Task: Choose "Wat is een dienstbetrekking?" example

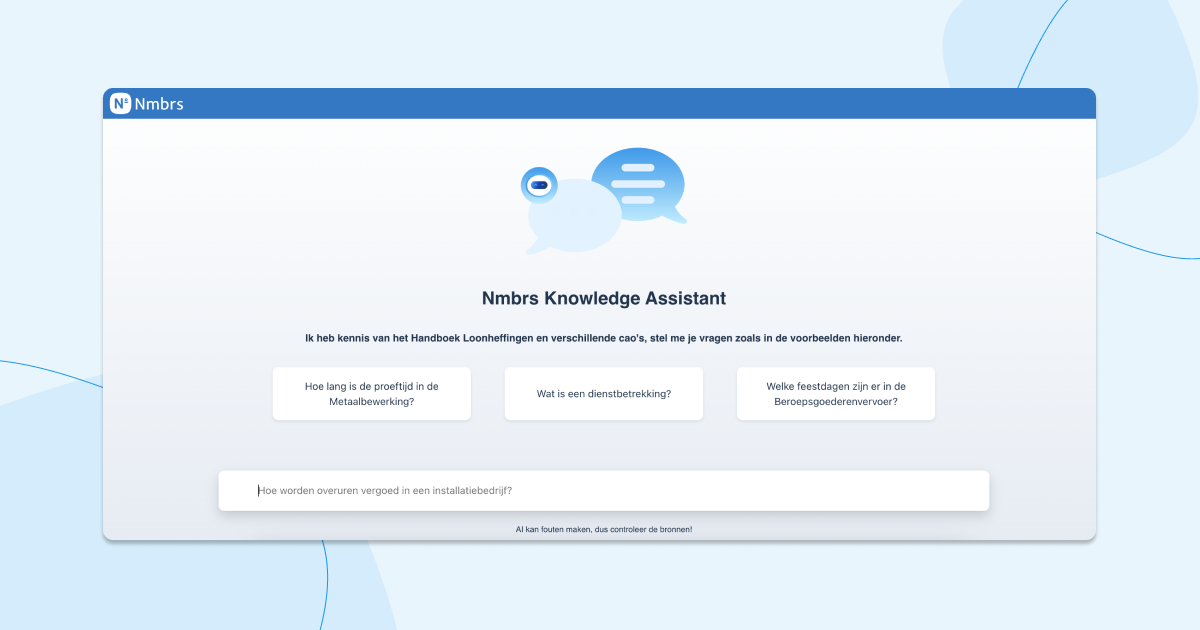Action: click(604, 394)
